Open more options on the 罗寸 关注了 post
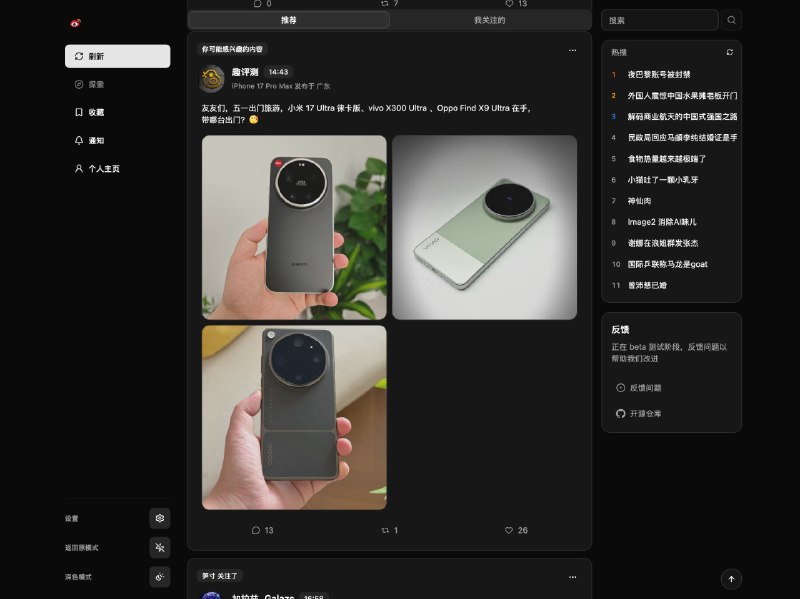Viewport: 800px width, 599px height. tap(572, 577)
